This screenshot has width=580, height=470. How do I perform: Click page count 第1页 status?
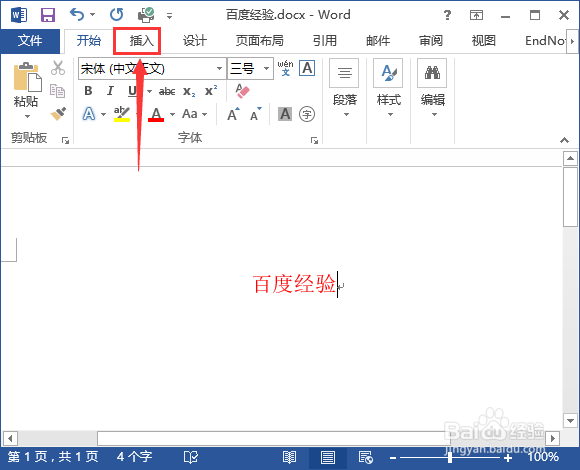pos(53,457)
